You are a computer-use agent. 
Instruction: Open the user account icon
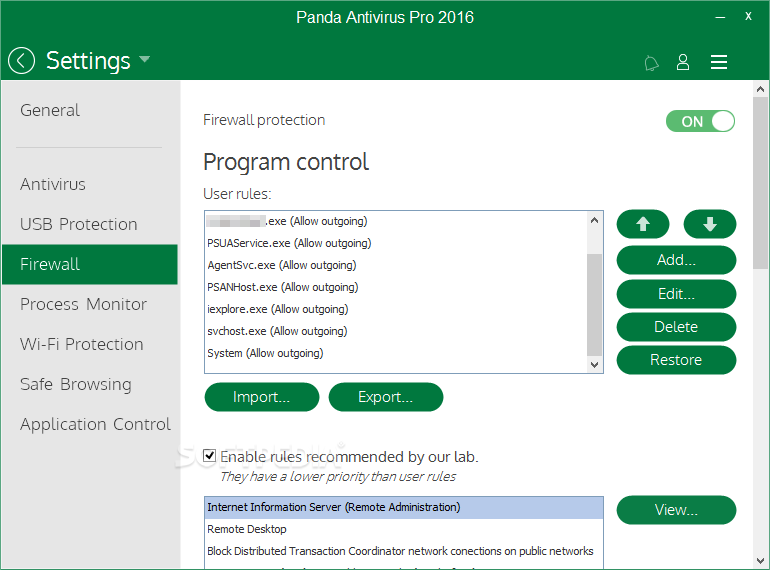click(x=683, y=62)
